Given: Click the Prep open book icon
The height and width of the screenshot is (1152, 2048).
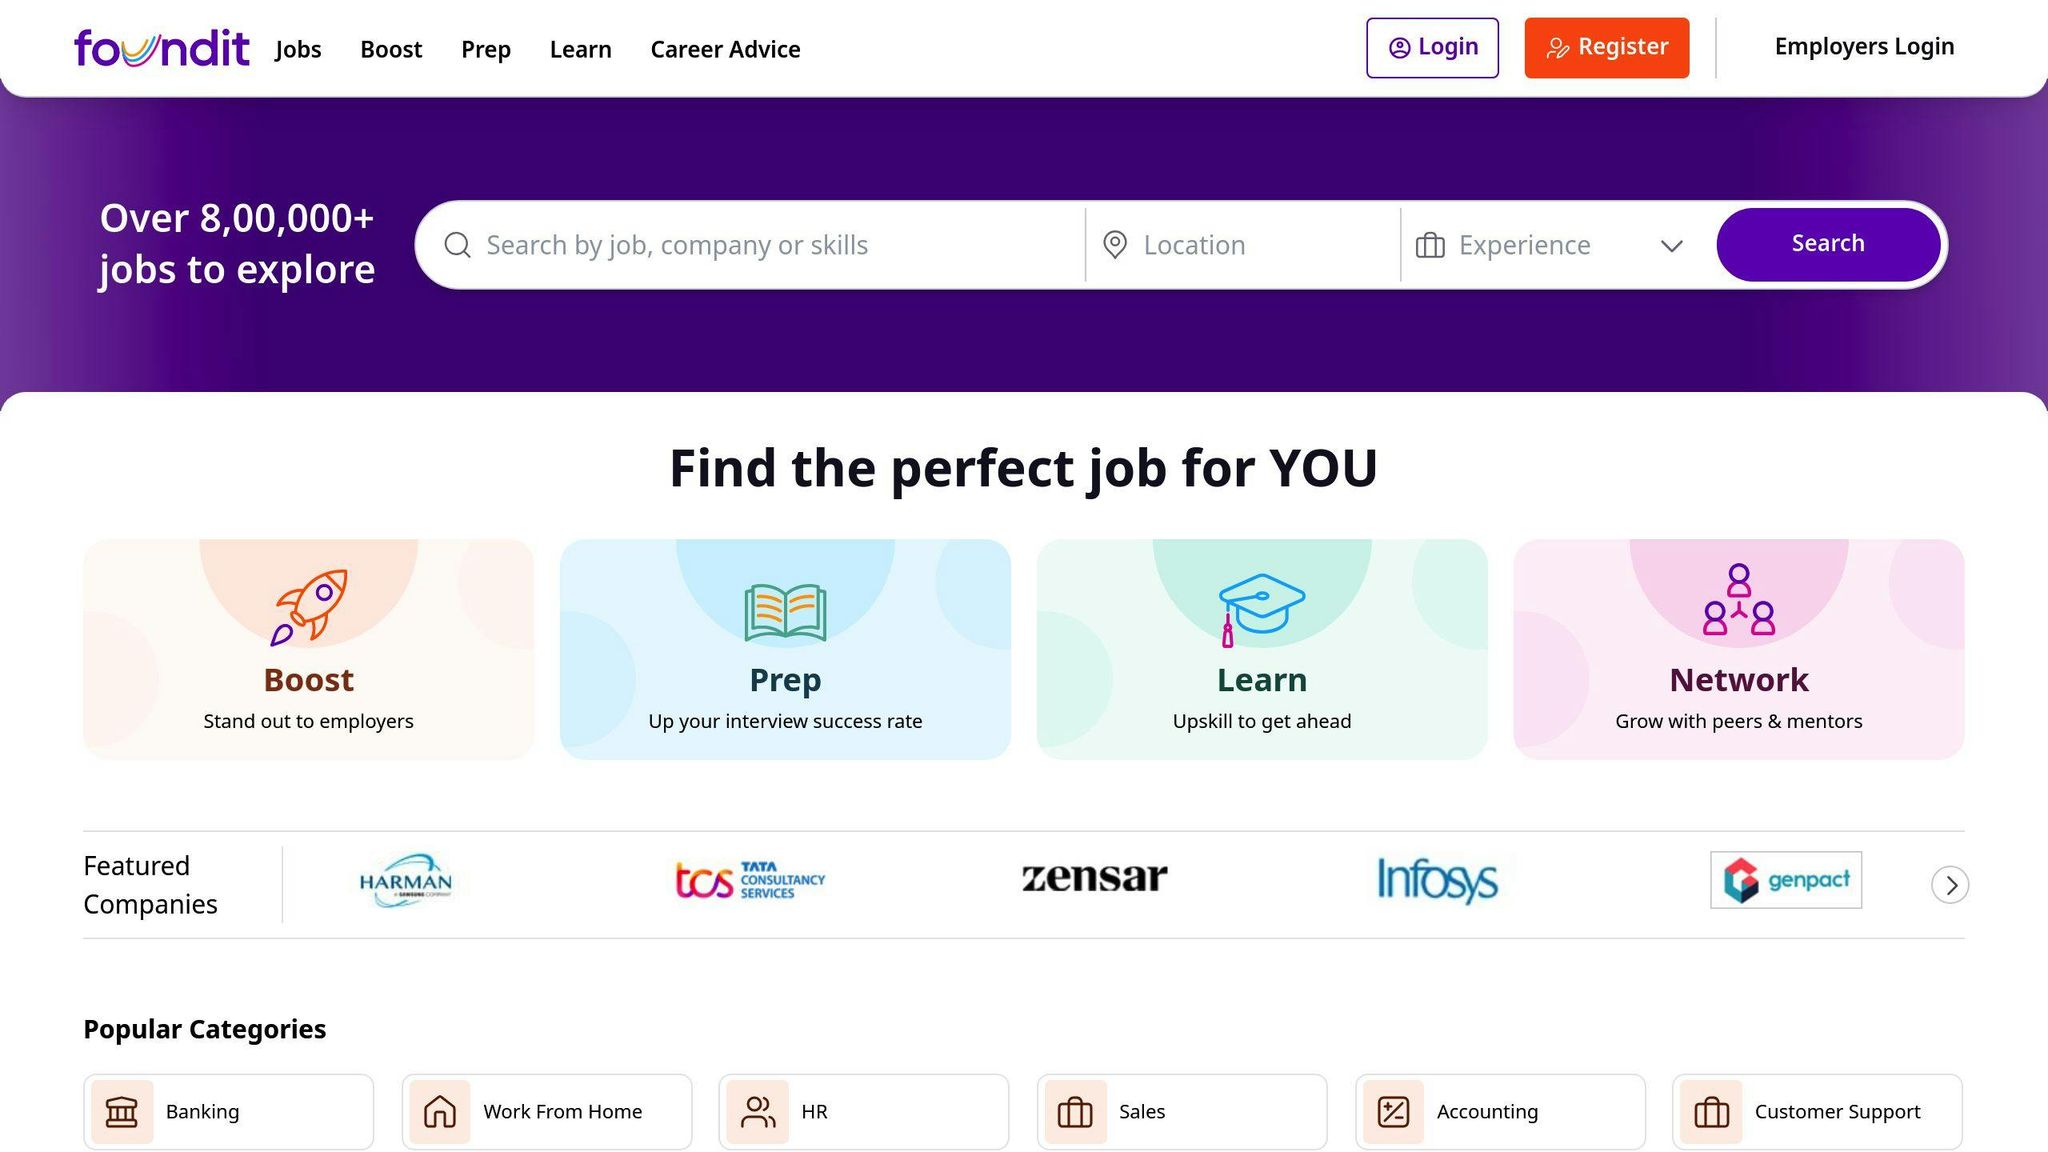Looking at the screenshot, I should [785, 611].
